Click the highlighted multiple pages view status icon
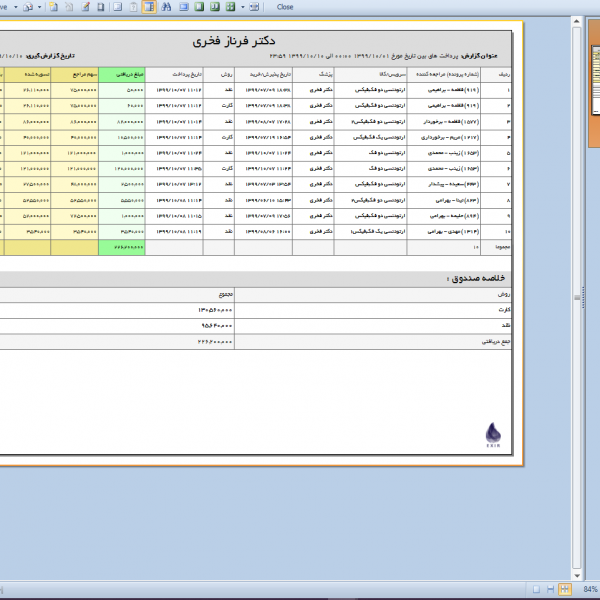600x600 pixels. click(x=565, y=589)
